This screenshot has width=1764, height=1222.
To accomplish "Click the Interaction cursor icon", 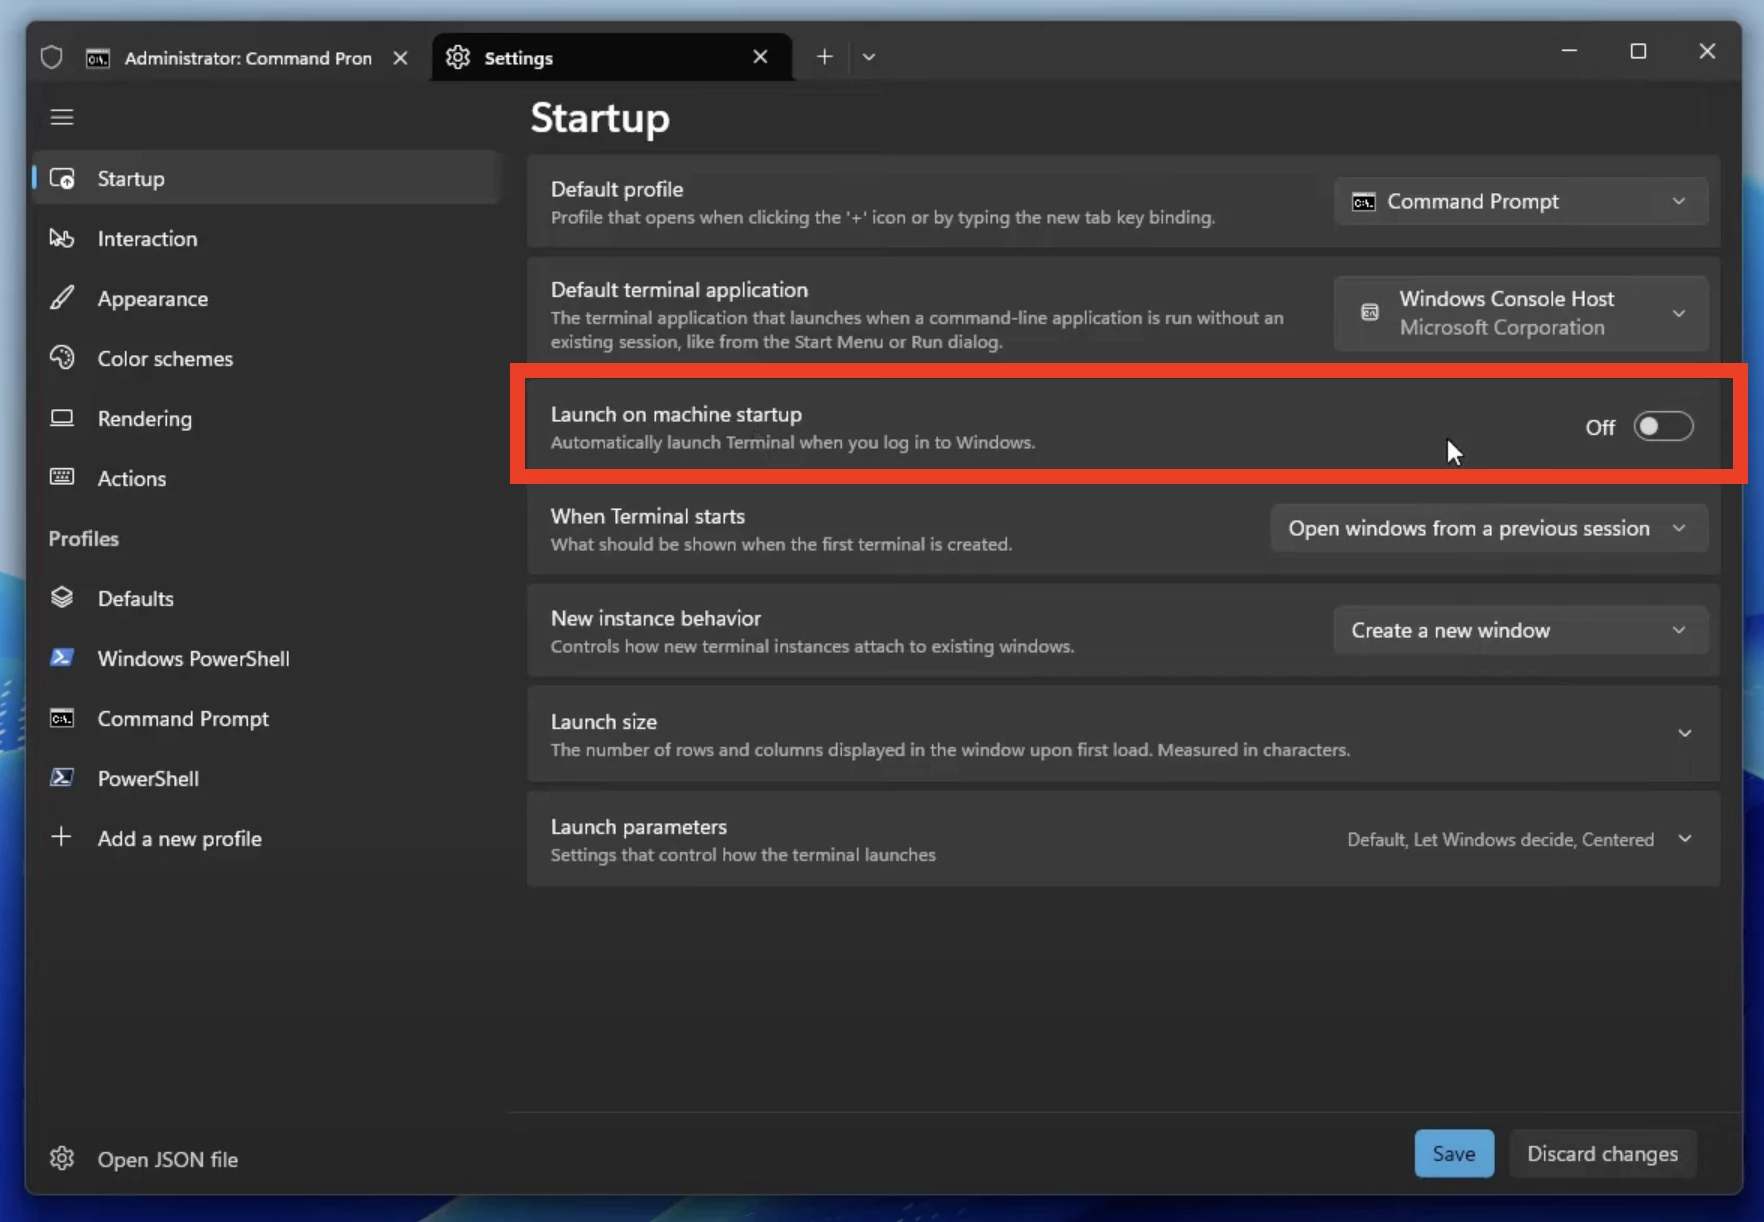I will click(x=62, y=238).
